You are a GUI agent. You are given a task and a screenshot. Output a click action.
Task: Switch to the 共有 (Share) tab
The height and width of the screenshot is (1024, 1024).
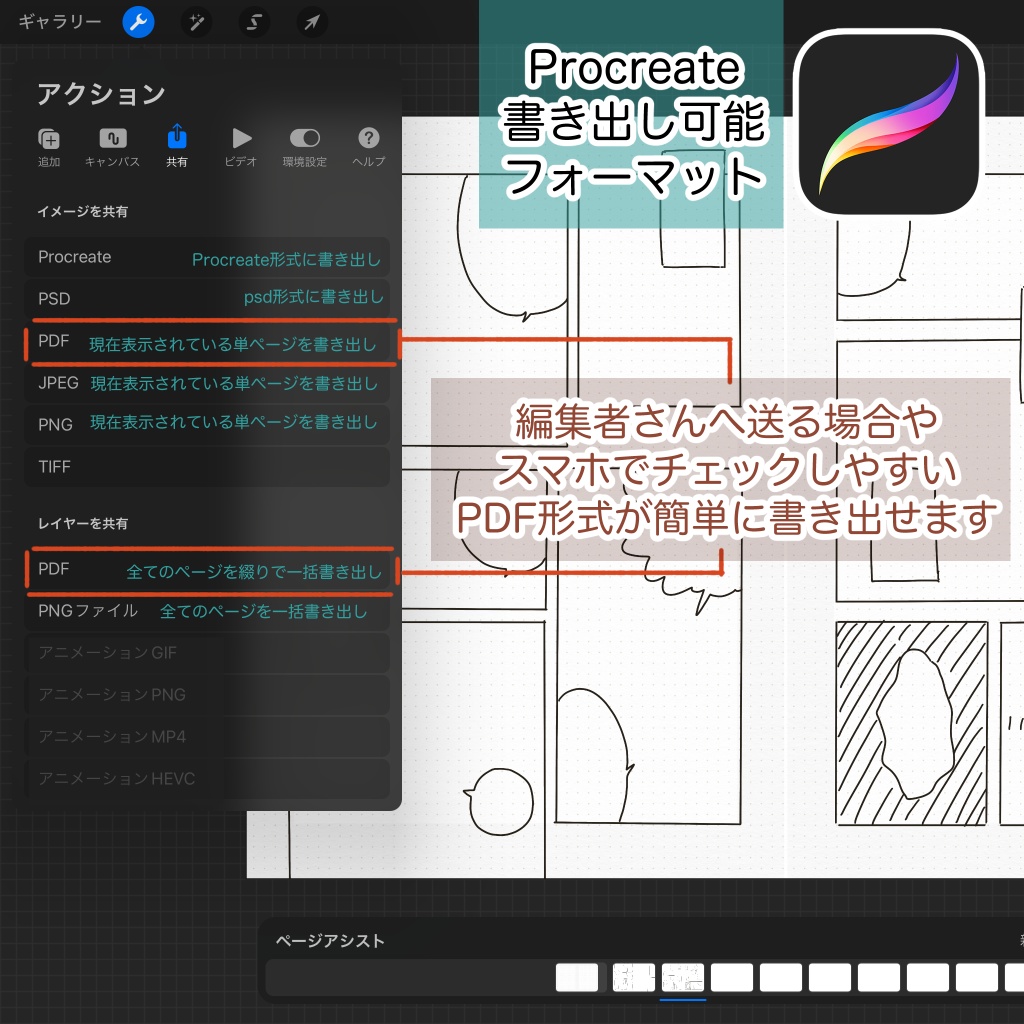coord(177,140)
